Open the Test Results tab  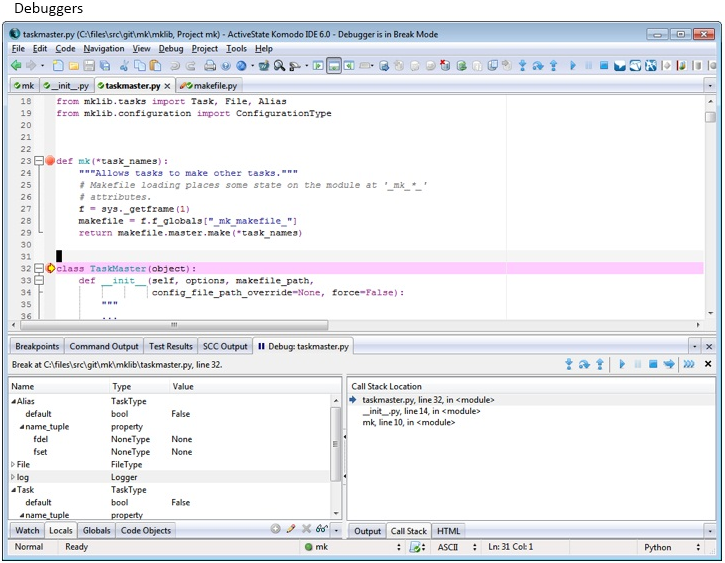click(171, 346)
